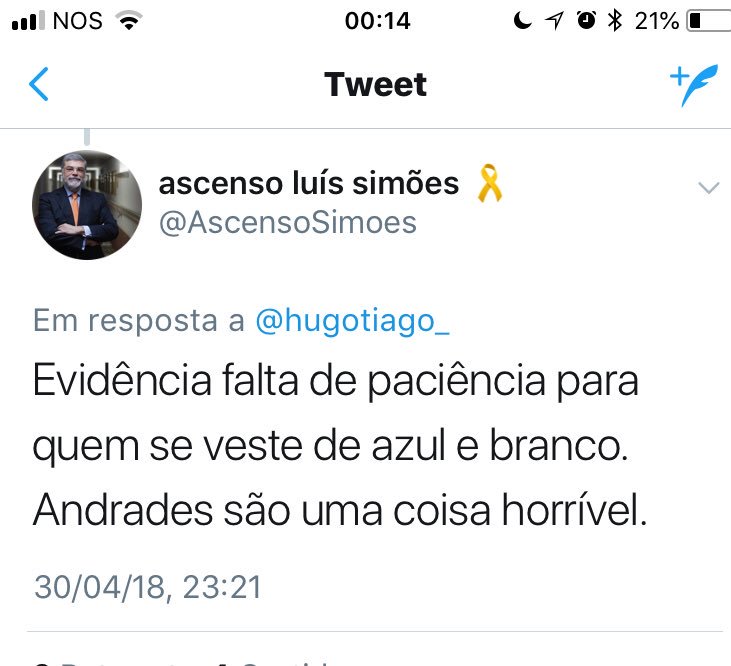
Task: Open @hugotiago_ profile link
Action: (x=352, y=321)
